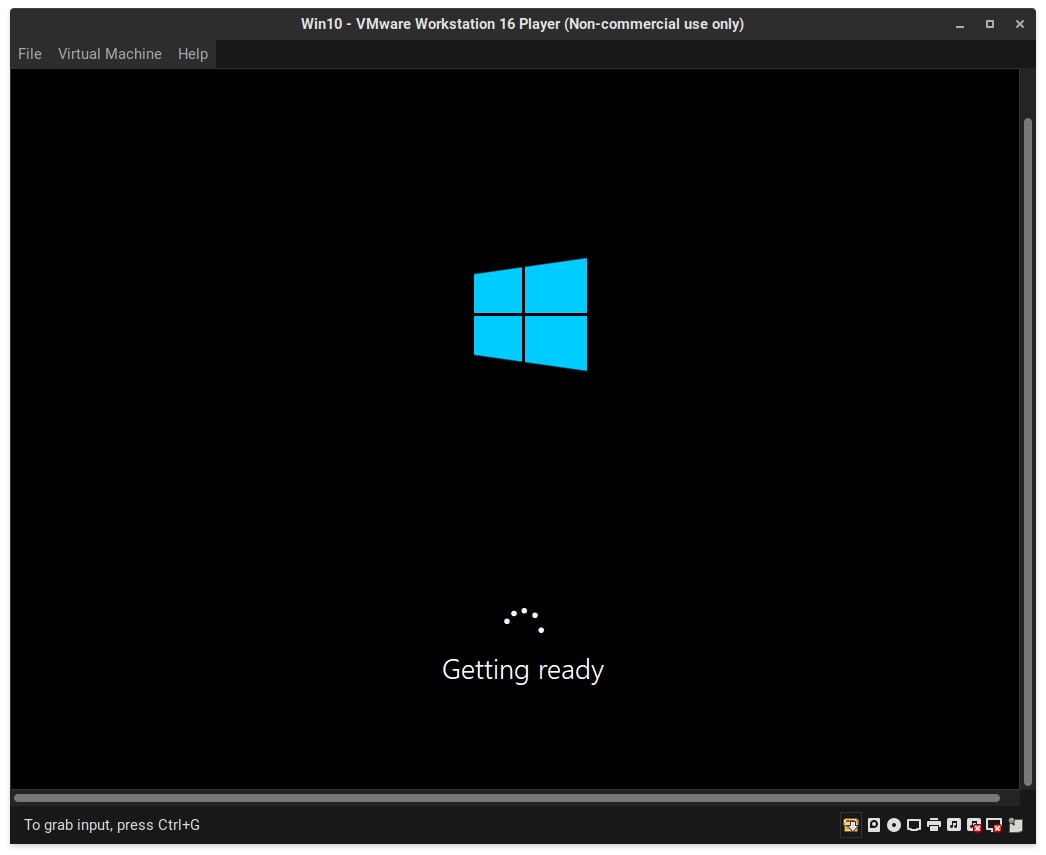Open the Help menu
This screenshot has height=855, width=1046.
tap(193, 54)
